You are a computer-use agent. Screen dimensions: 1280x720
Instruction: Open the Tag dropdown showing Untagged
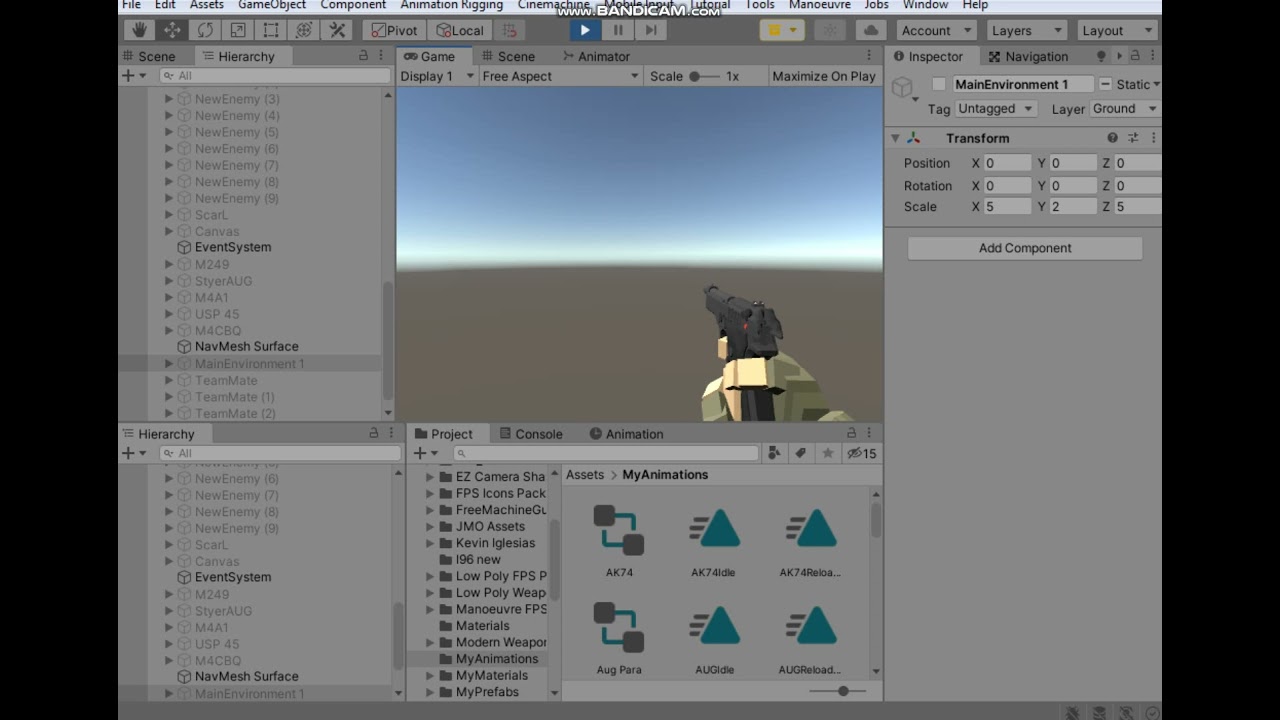995,108
